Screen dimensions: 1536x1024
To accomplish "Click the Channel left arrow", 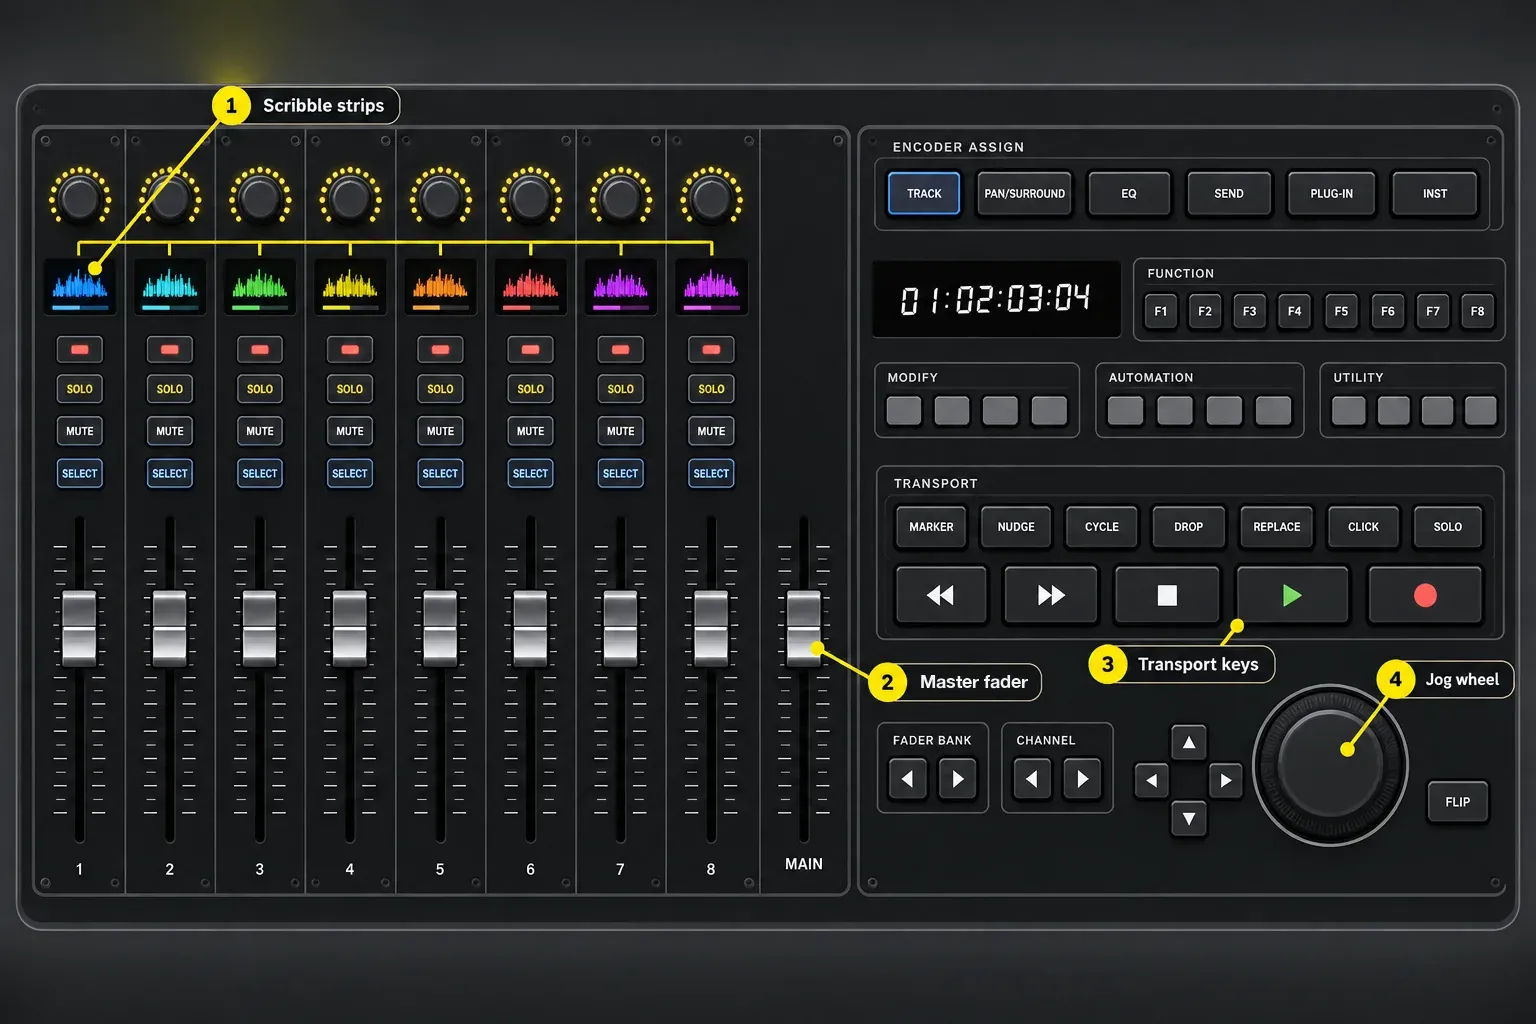I will pos(1031,779).
